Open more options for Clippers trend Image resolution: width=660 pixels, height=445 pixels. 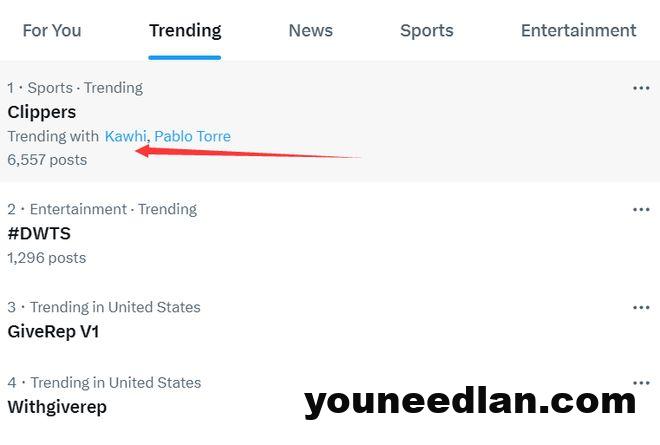click(641, 88)
